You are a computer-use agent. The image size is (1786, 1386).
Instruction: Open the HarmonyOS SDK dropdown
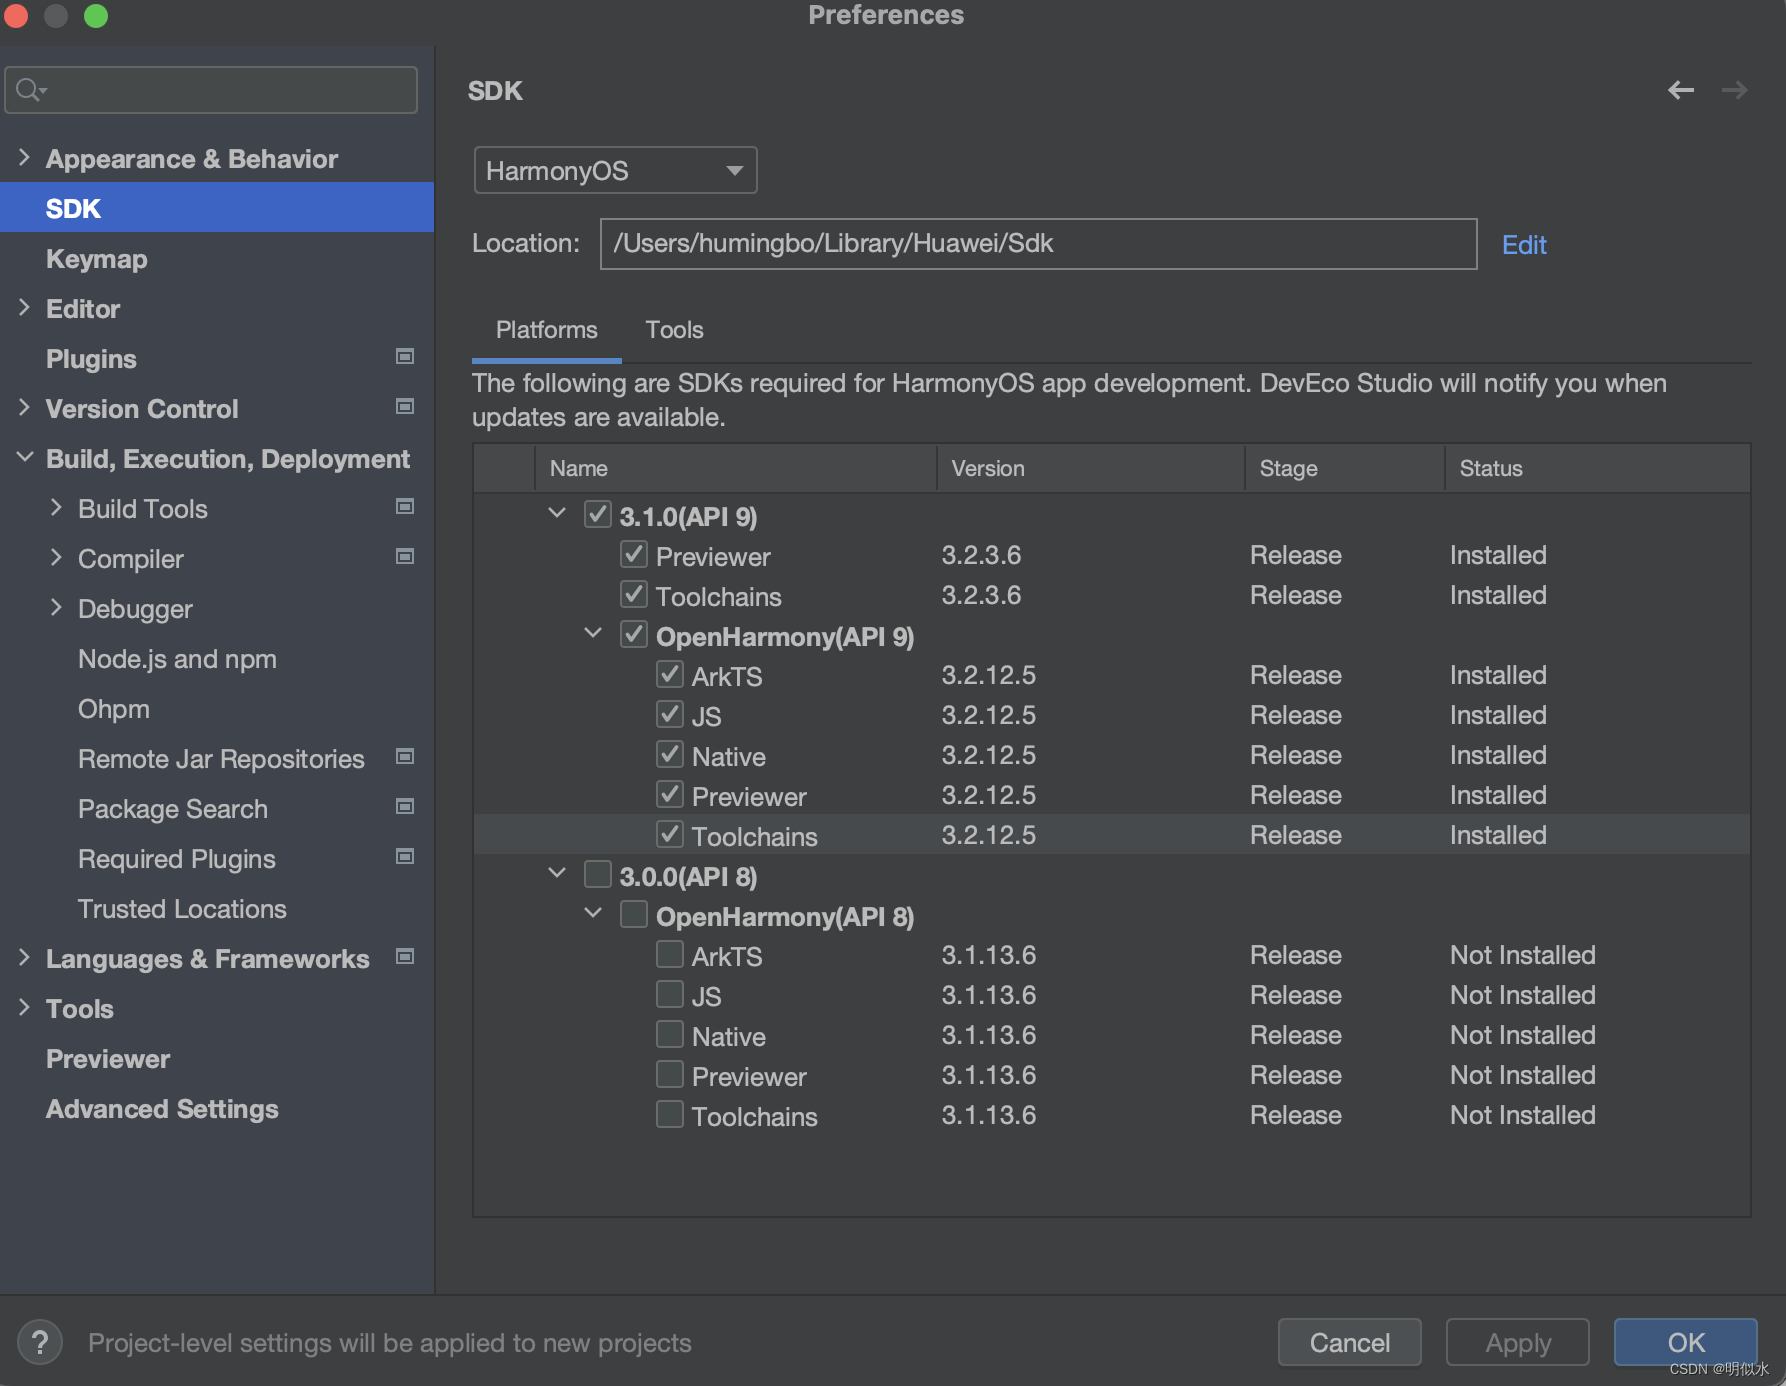(x=615, y=171)
